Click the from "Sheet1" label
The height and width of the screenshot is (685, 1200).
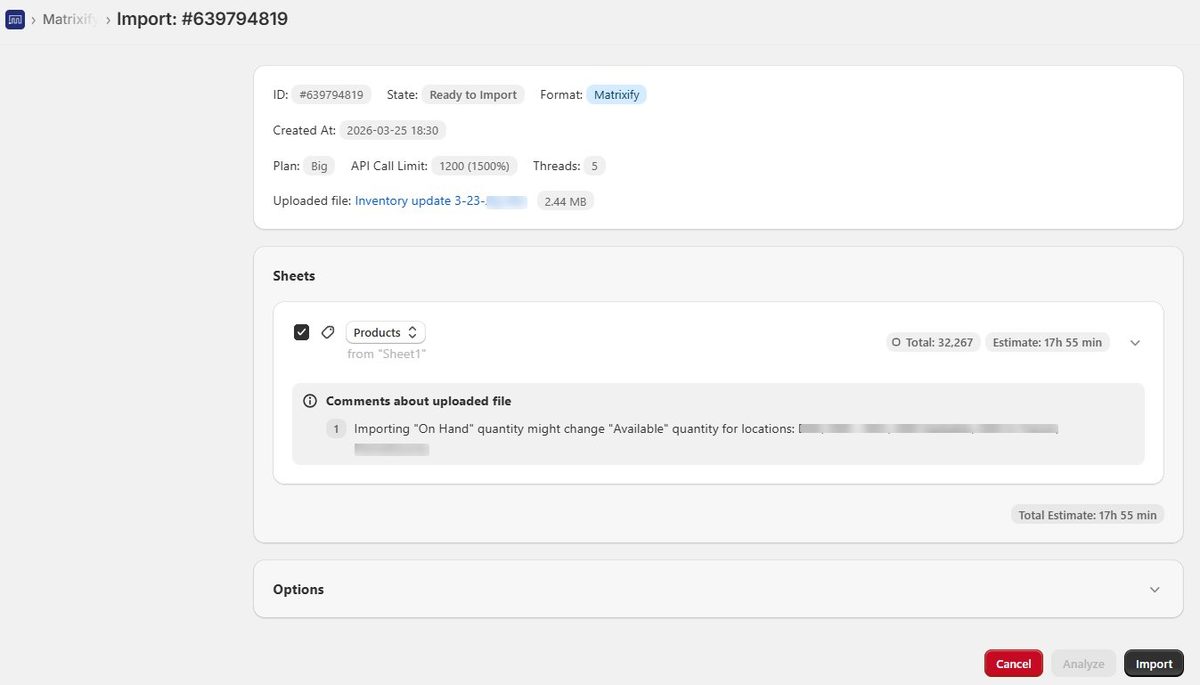[387, 354]
